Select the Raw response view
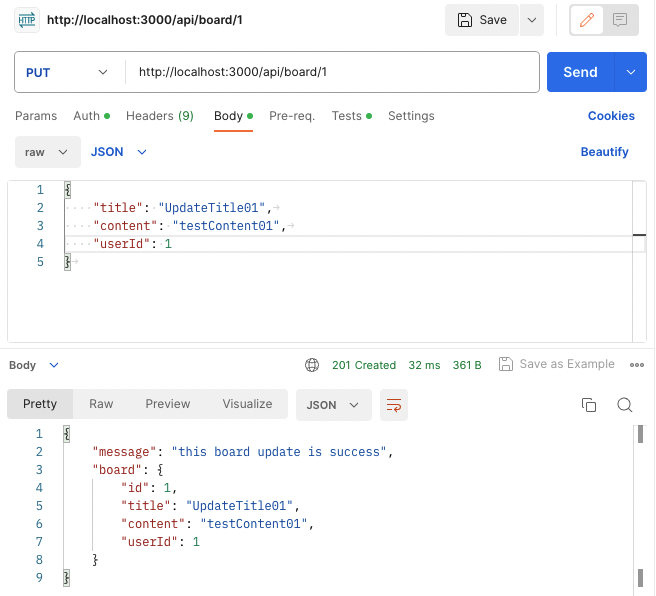The height and width of the screenshot is (596, 656). 101,404
